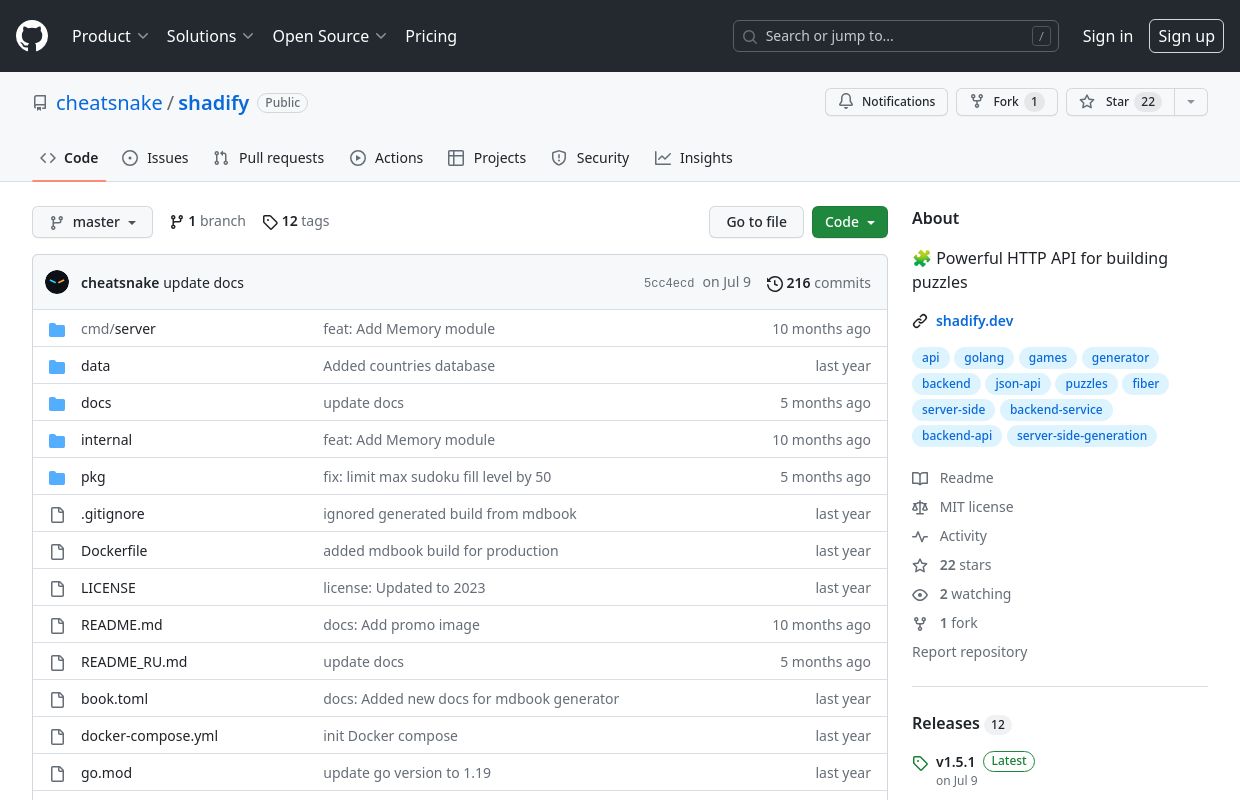Viewport: 1240px width, 800px height.
Task: Click the server-side-generation topic tag
Action: (1082, 436)
